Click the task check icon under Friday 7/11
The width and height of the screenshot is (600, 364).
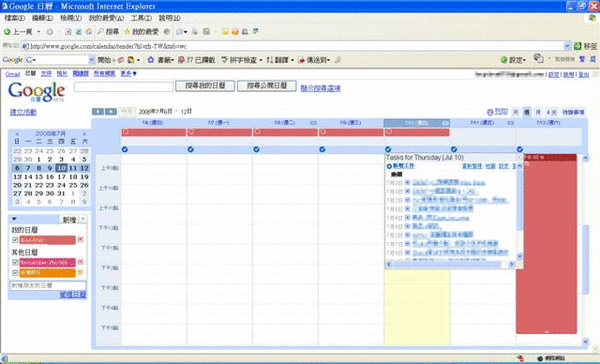[x=454, y=149]
